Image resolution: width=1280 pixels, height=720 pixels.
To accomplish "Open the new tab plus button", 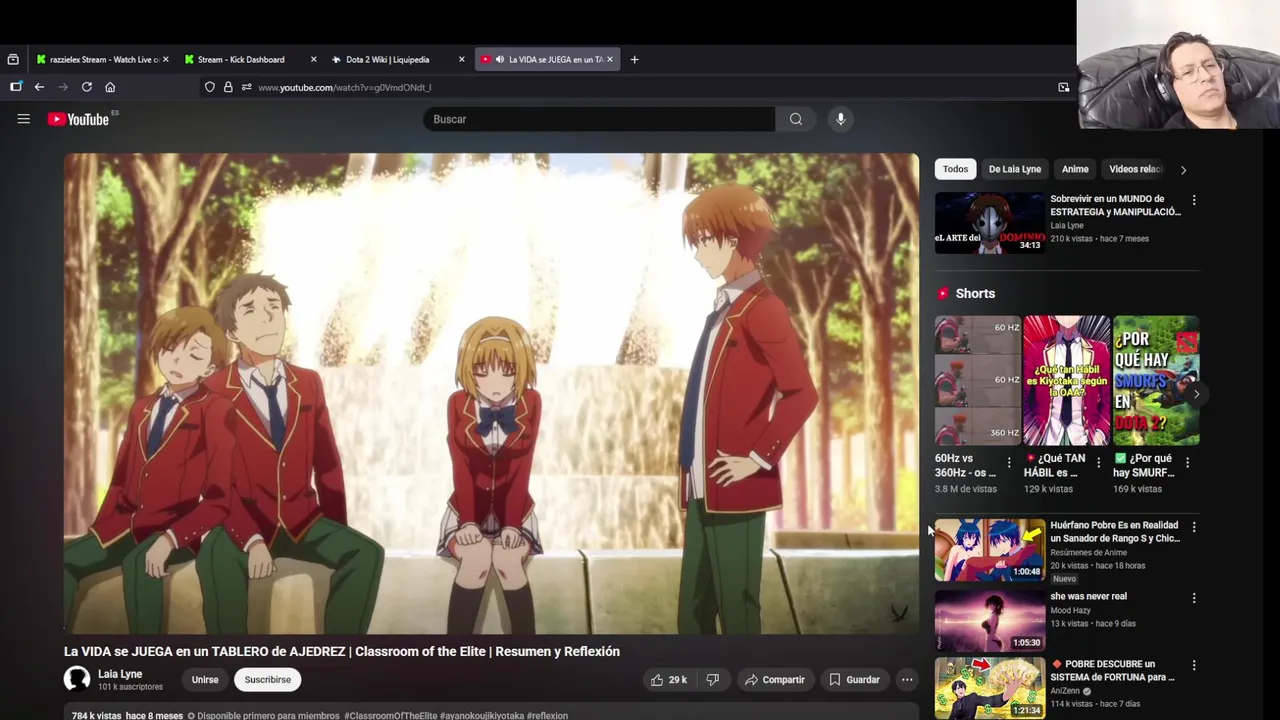I will pyautogui.click(x=634, y=59).
